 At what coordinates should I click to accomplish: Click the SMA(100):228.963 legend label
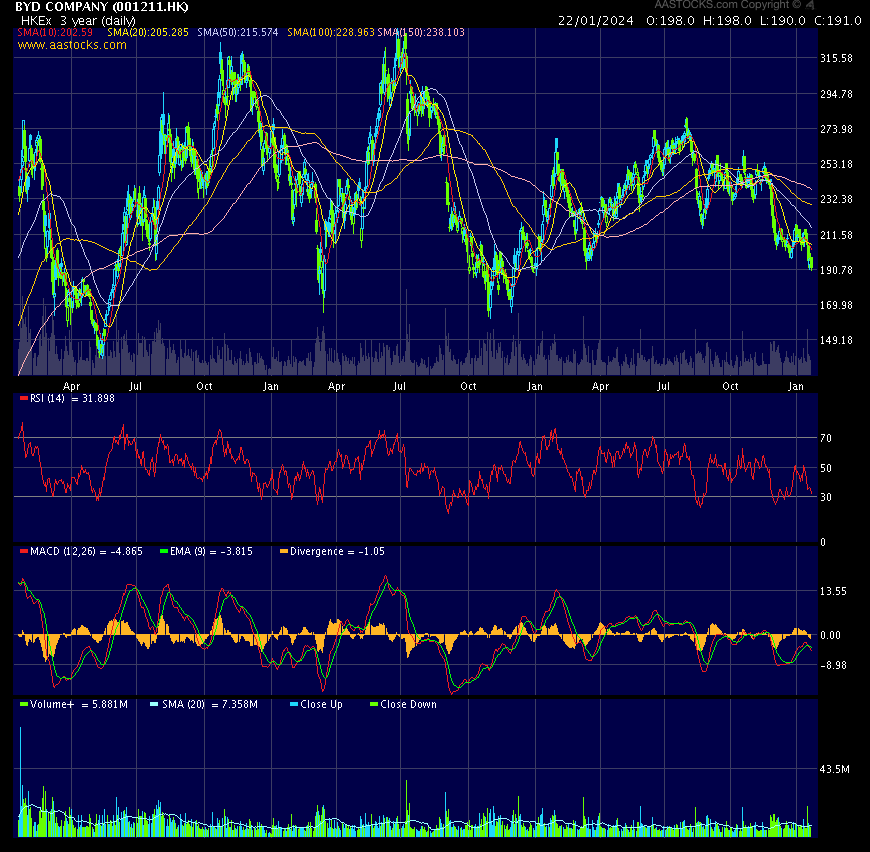(331, 32)
